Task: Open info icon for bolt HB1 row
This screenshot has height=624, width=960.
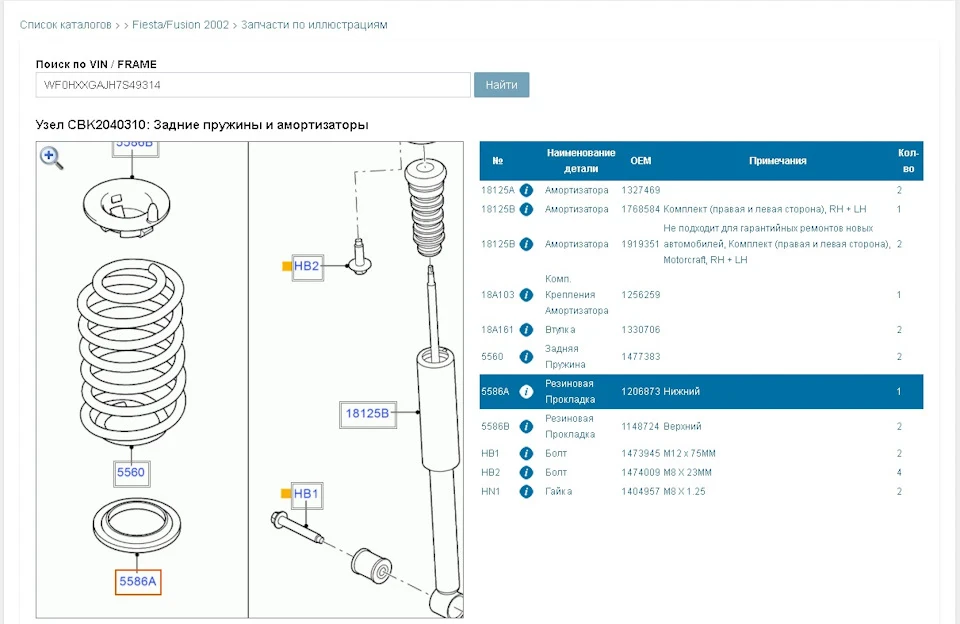Action: tap(526, 454)
